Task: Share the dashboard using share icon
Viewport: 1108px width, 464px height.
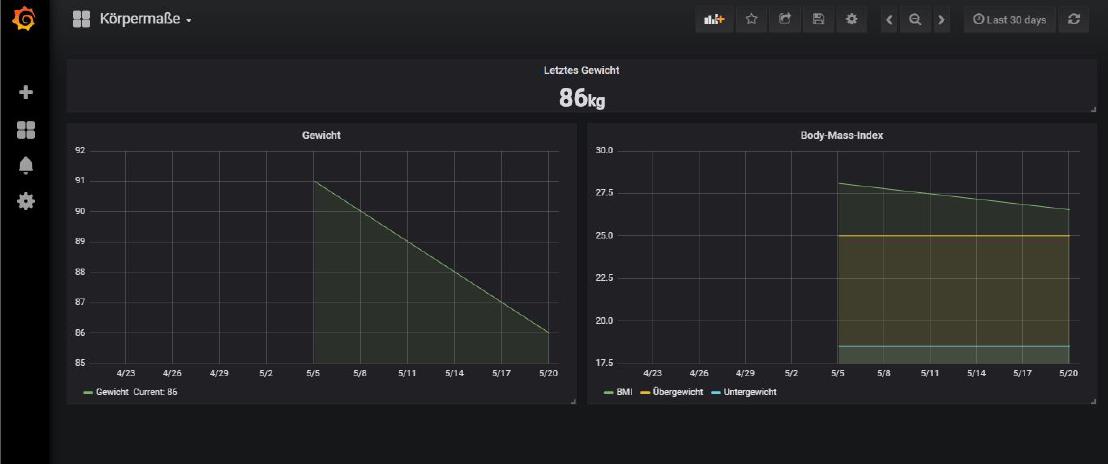Action: (784, 20)
